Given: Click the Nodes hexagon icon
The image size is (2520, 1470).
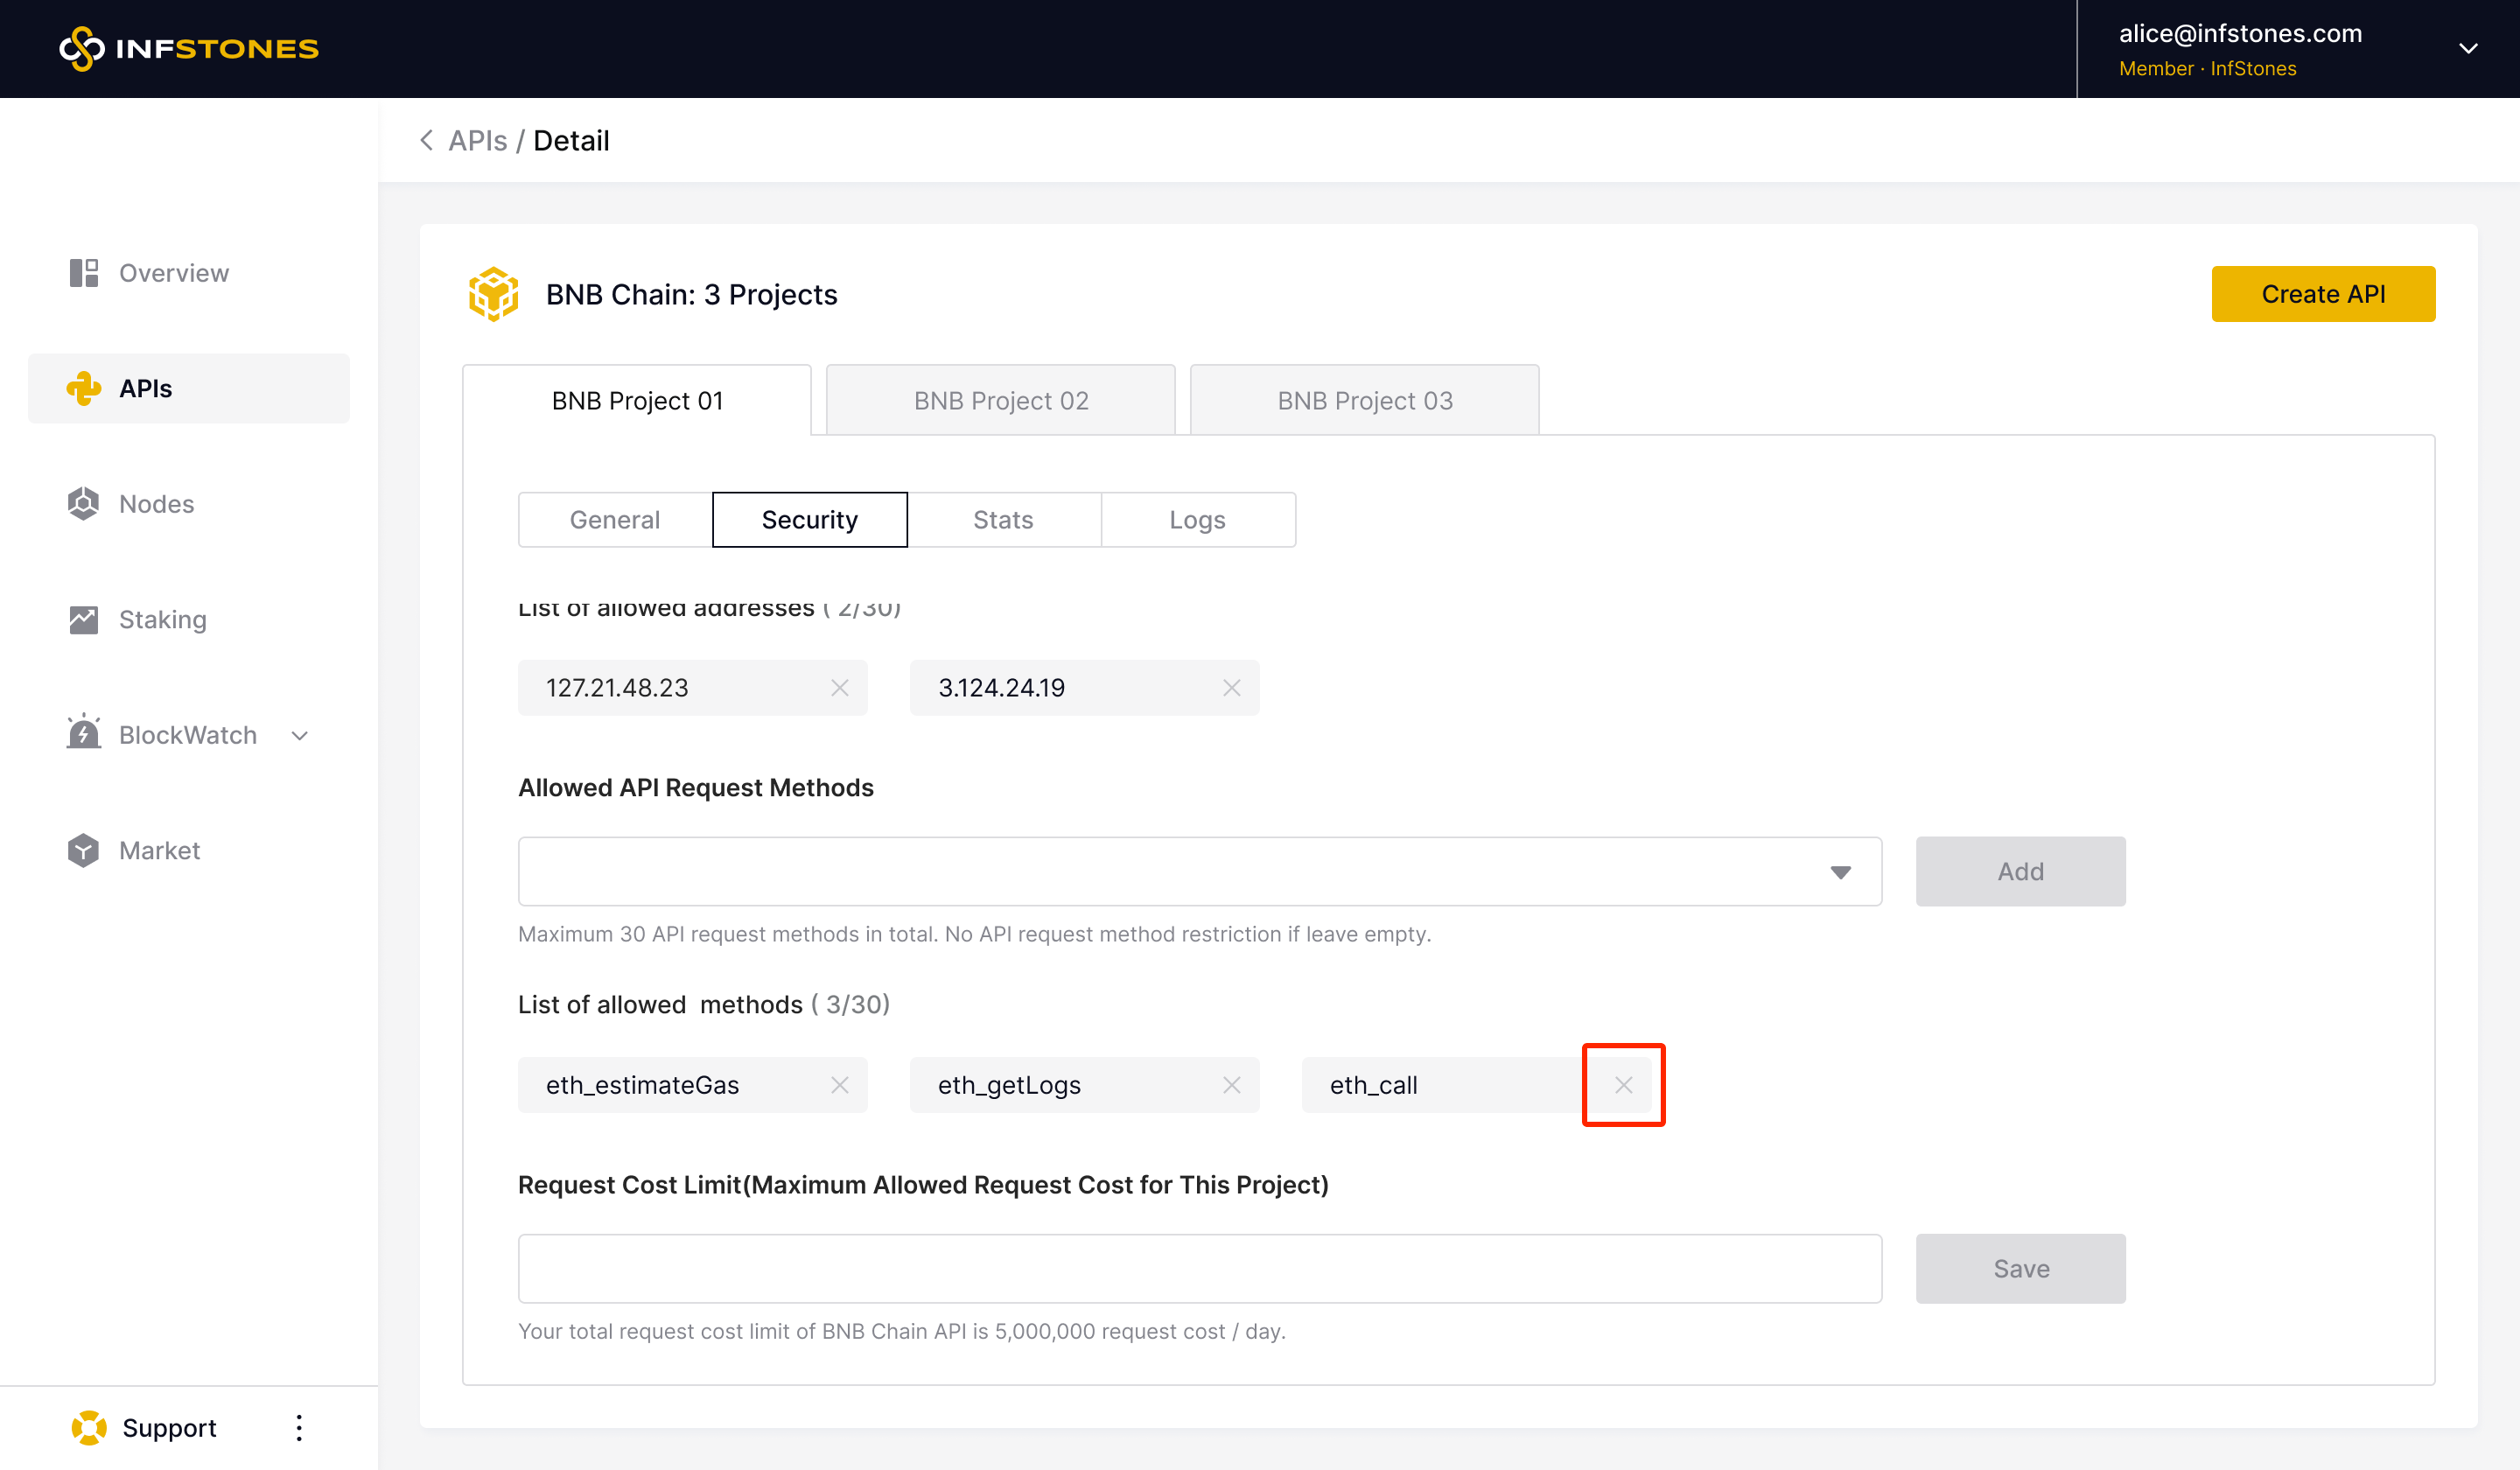Looking at the screenshot, I should (84, 504).
